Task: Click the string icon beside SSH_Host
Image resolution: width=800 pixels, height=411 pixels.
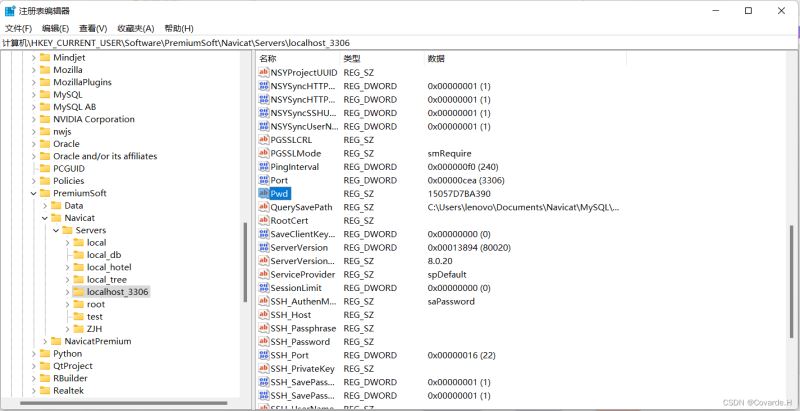Action: [x=264, y=315]
